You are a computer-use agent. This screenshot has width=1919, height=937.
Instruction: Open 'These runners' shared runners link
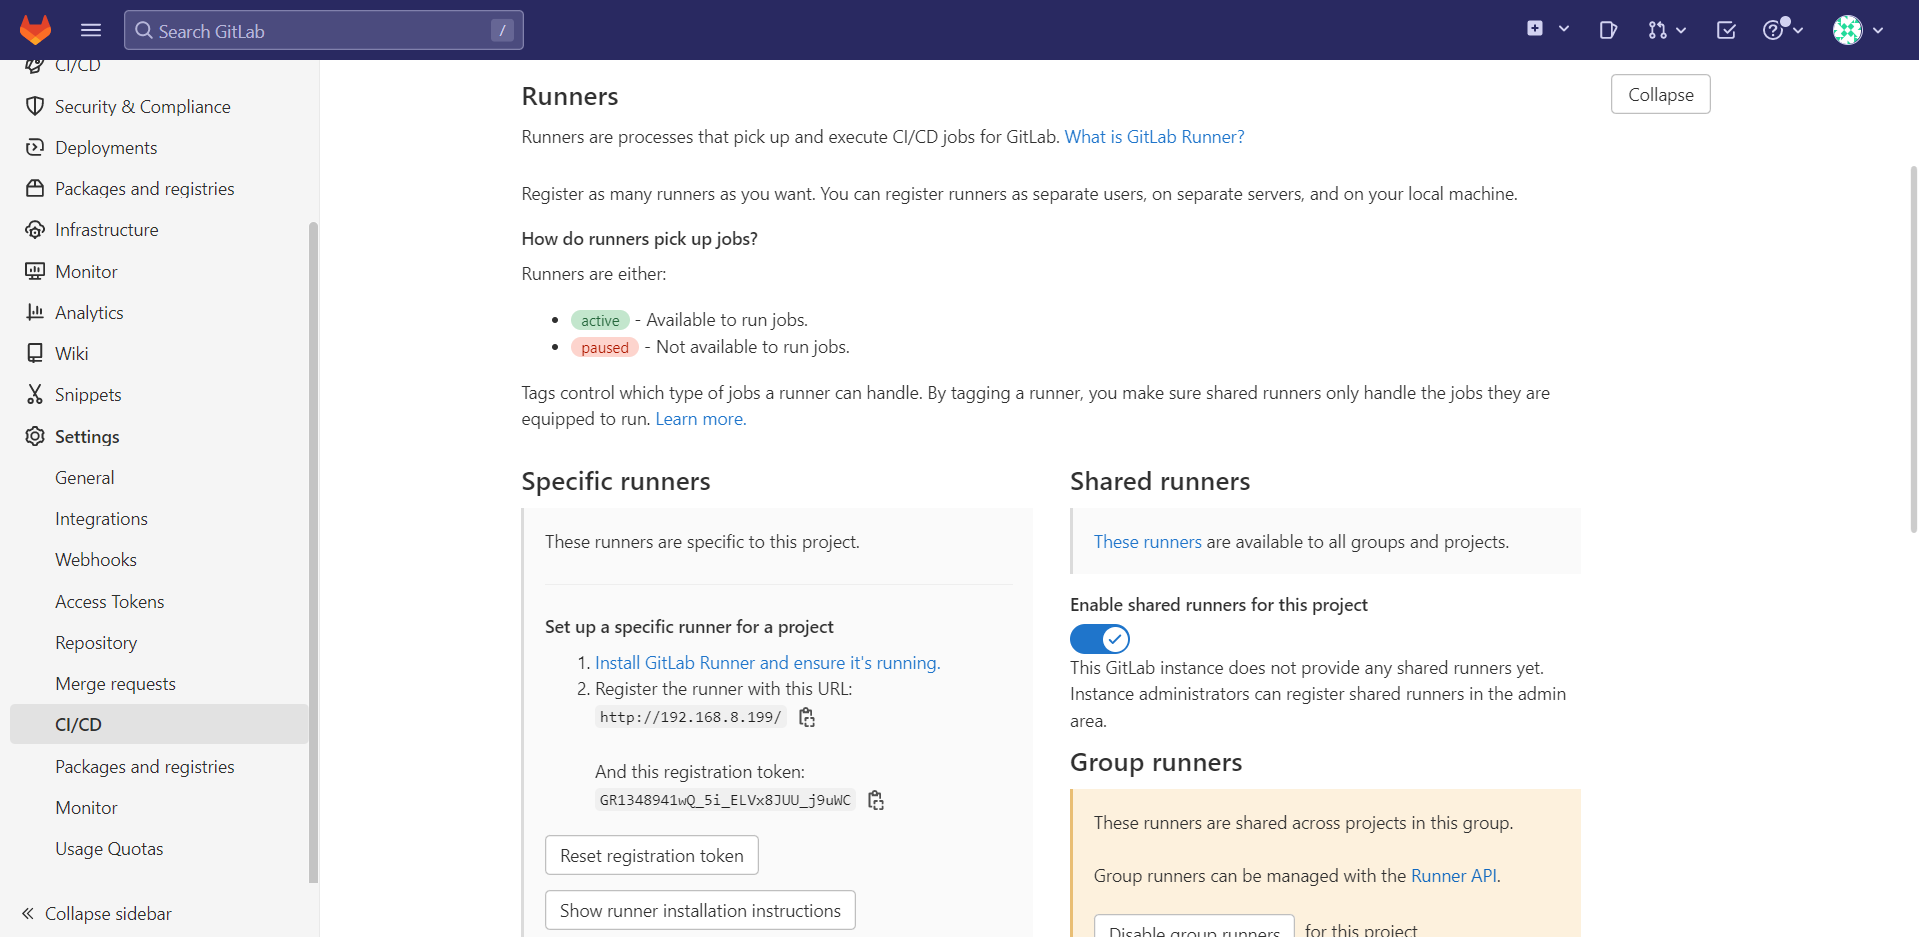tap(1147, 542)
